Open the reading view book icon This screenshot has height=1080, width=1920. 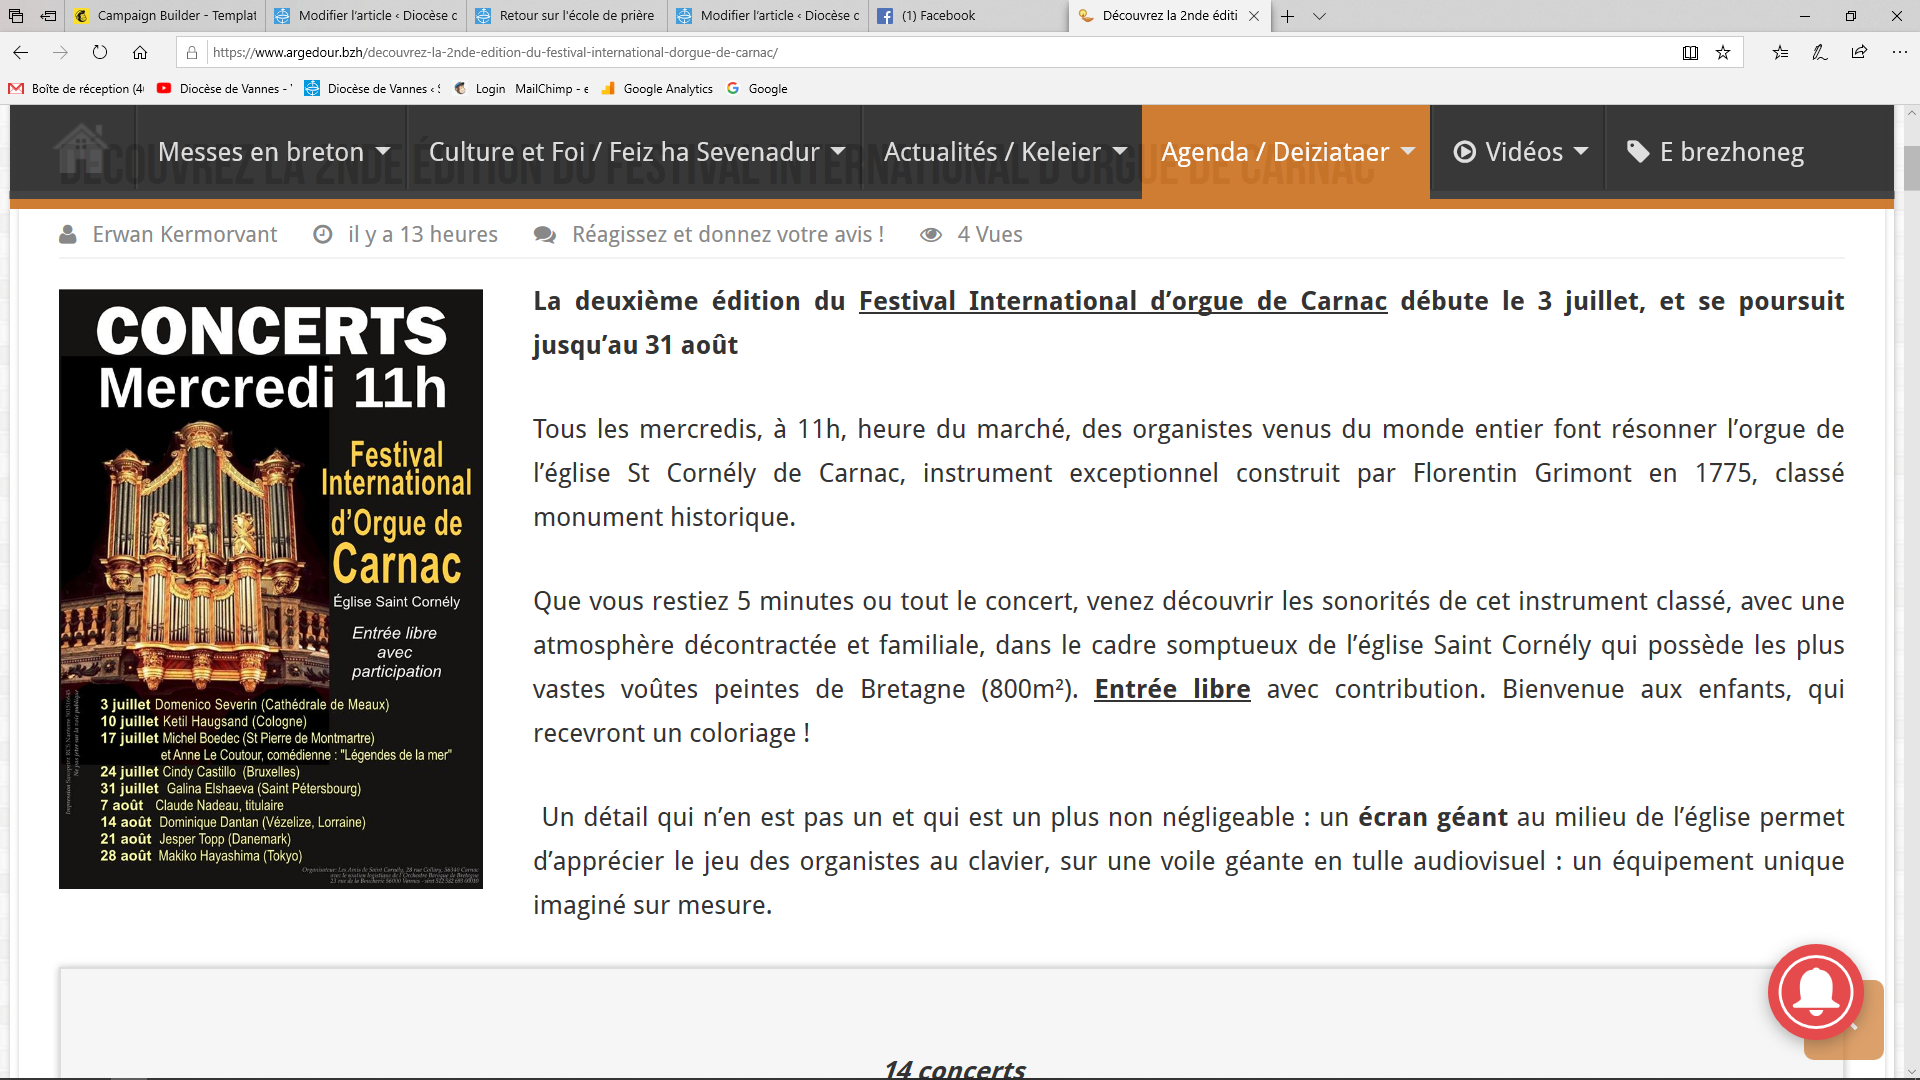point(1690,53)
